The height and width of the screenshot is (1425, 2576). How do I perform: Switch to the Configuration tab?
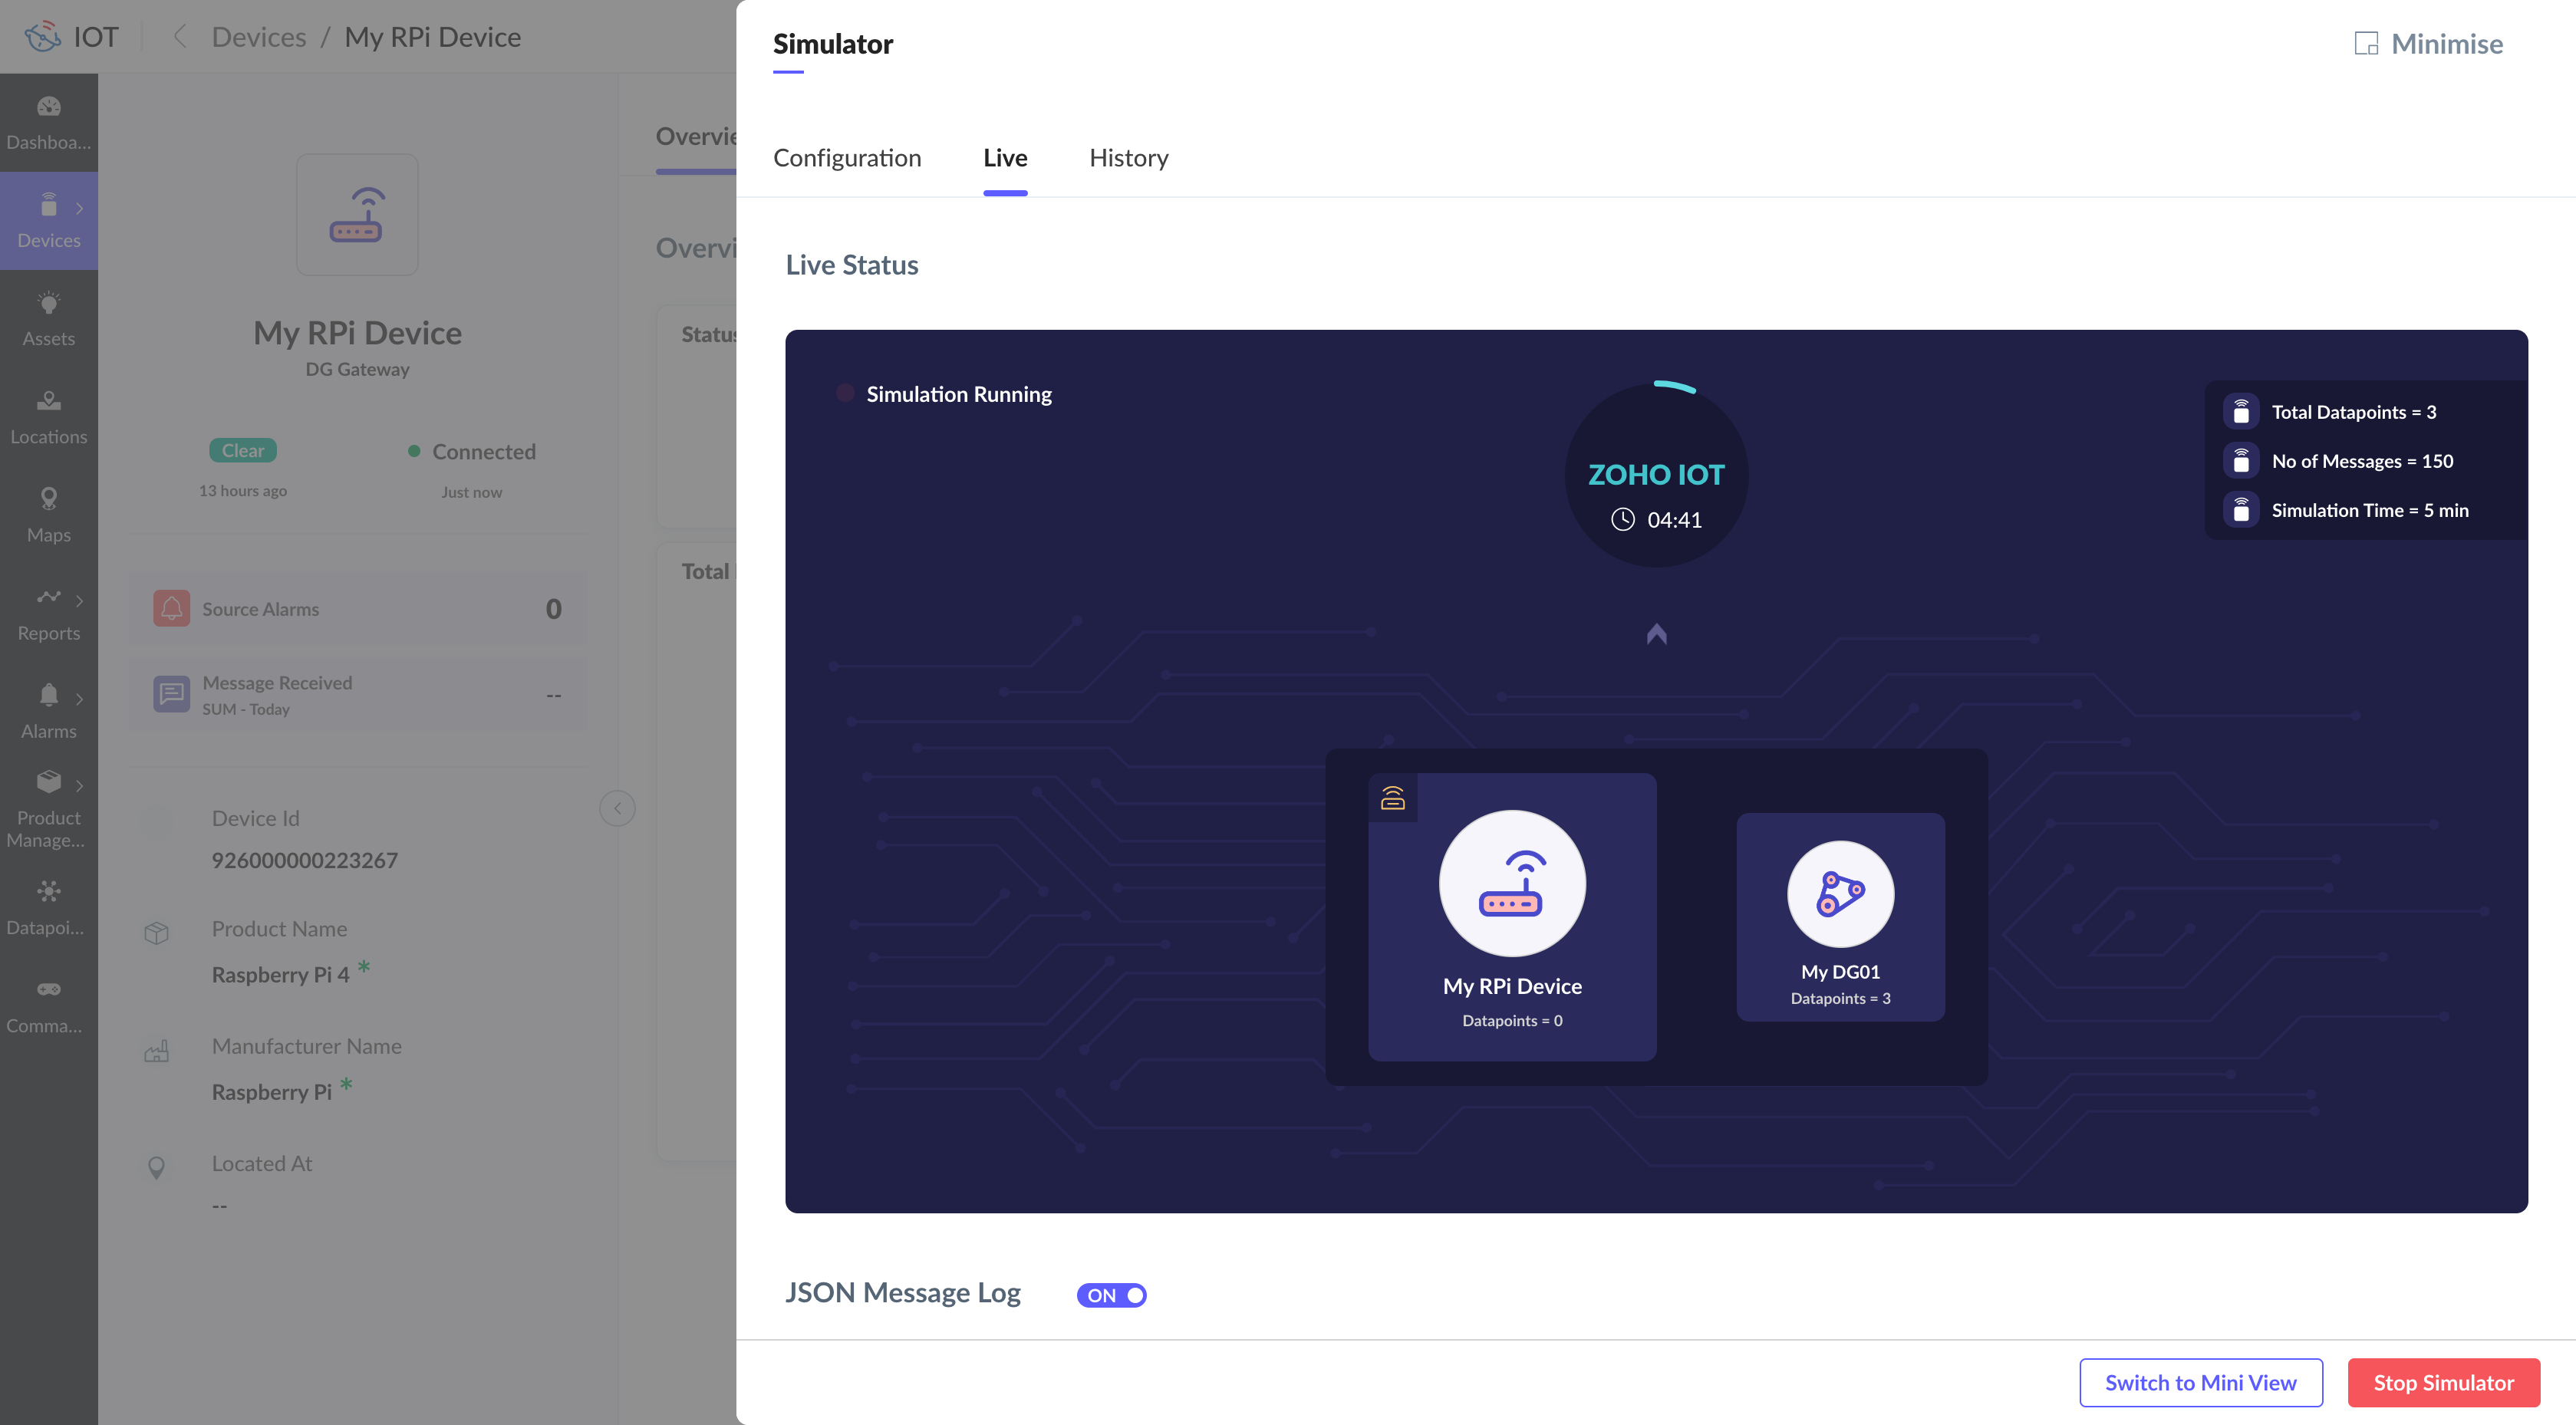(x=846, y=158)
